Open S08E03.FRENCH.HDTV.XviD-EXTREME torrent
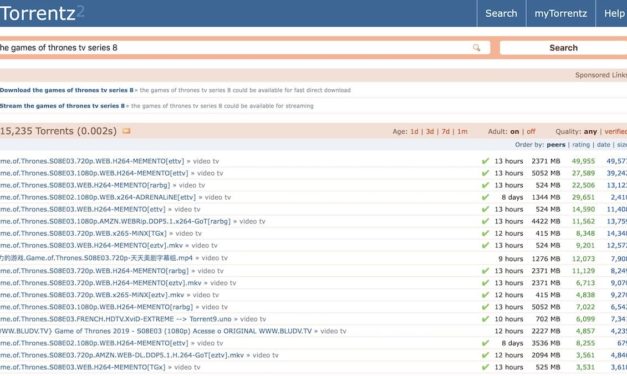This screenshot has height=376, width=627. [x=116, y=319]
